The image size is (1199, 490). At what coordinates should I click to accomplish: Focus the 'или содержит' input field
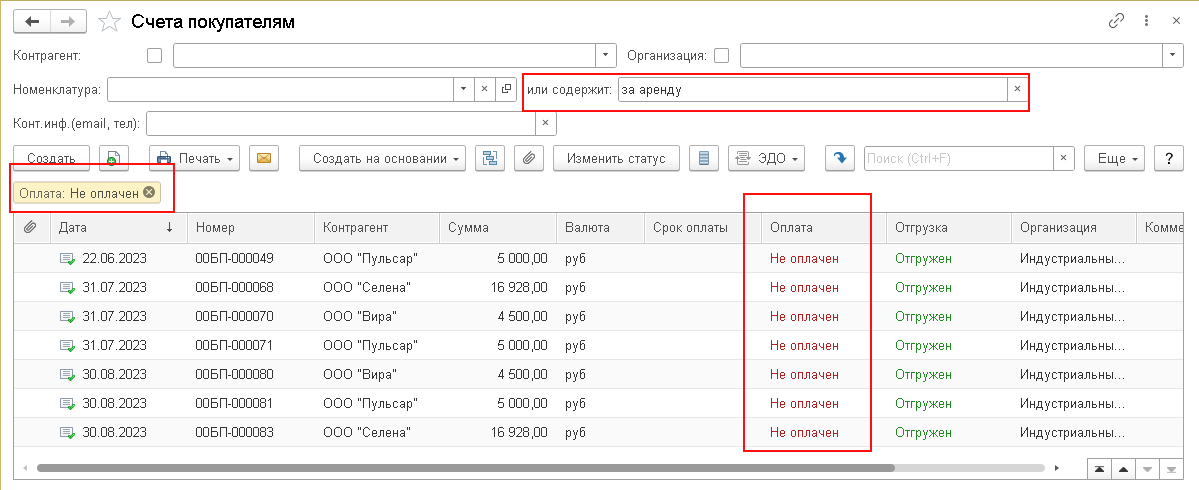coord(812,89)
